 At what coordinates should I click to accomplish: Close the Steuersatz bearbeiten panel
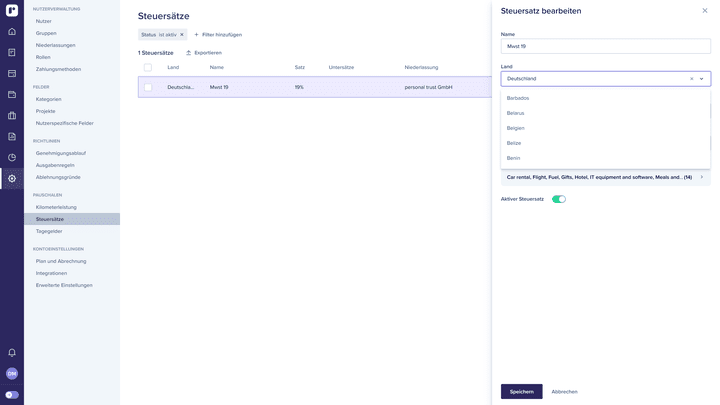(x=704, y=11)
